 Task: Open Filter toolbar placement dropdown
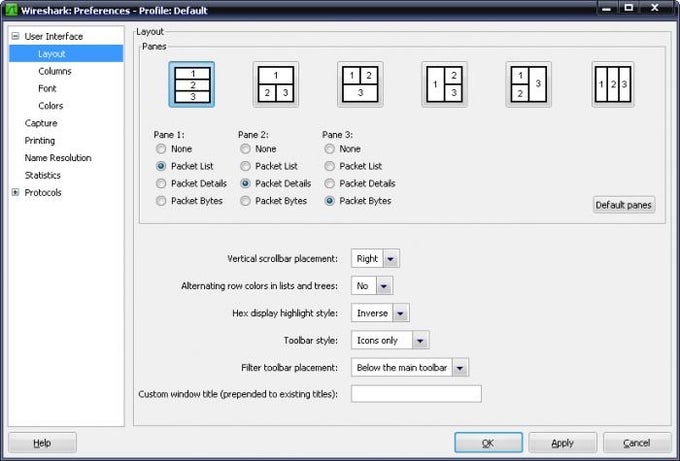[410, 368]
